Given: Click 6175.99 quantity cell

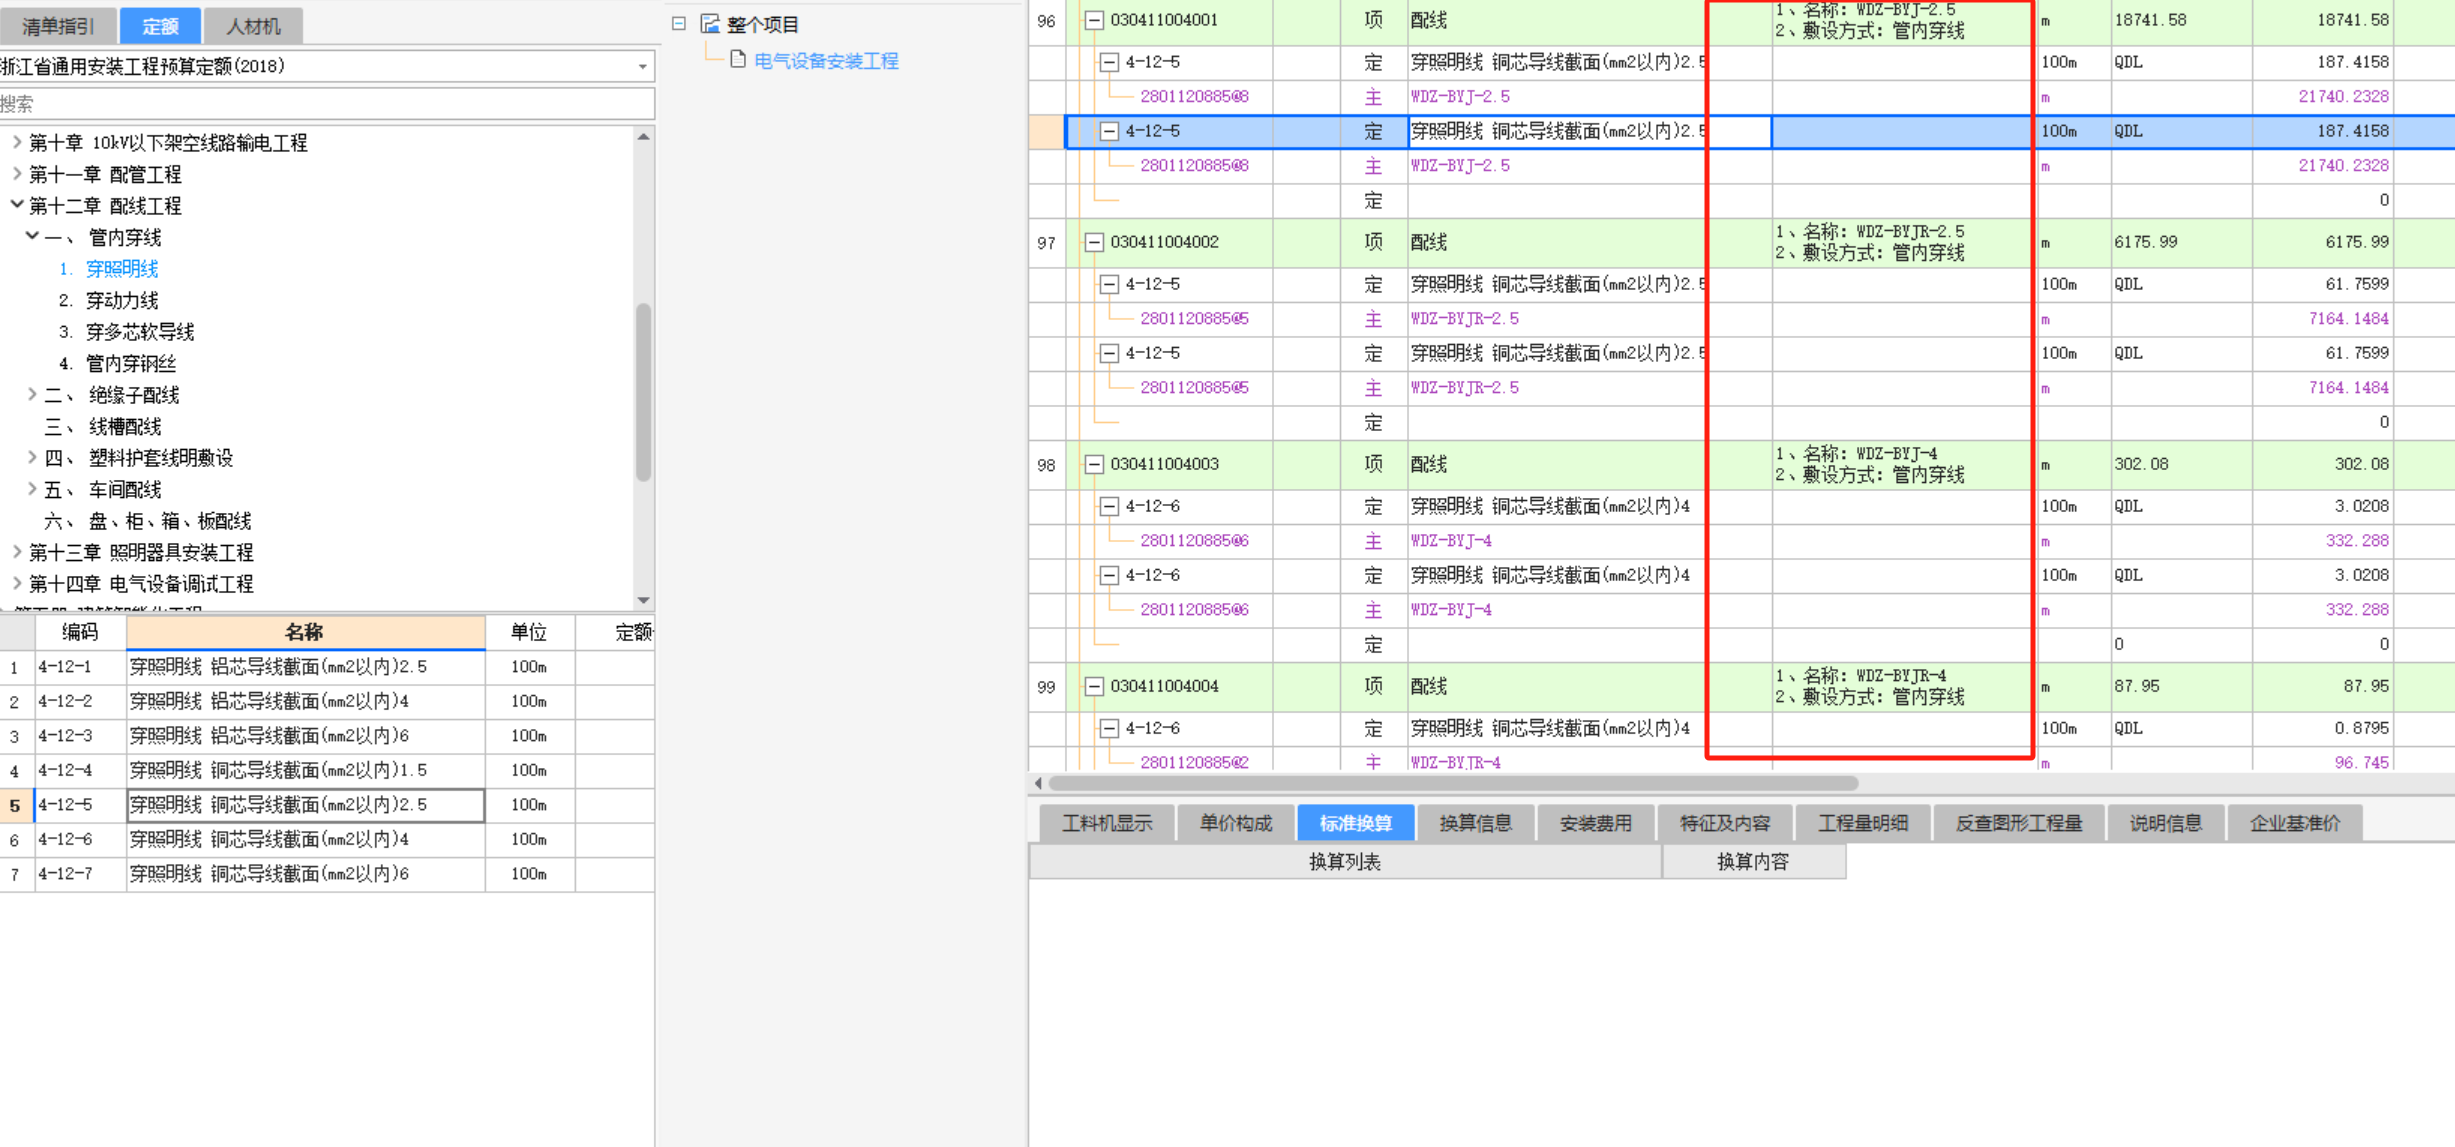Looking at the screenshot, I should coord(2180,242).
